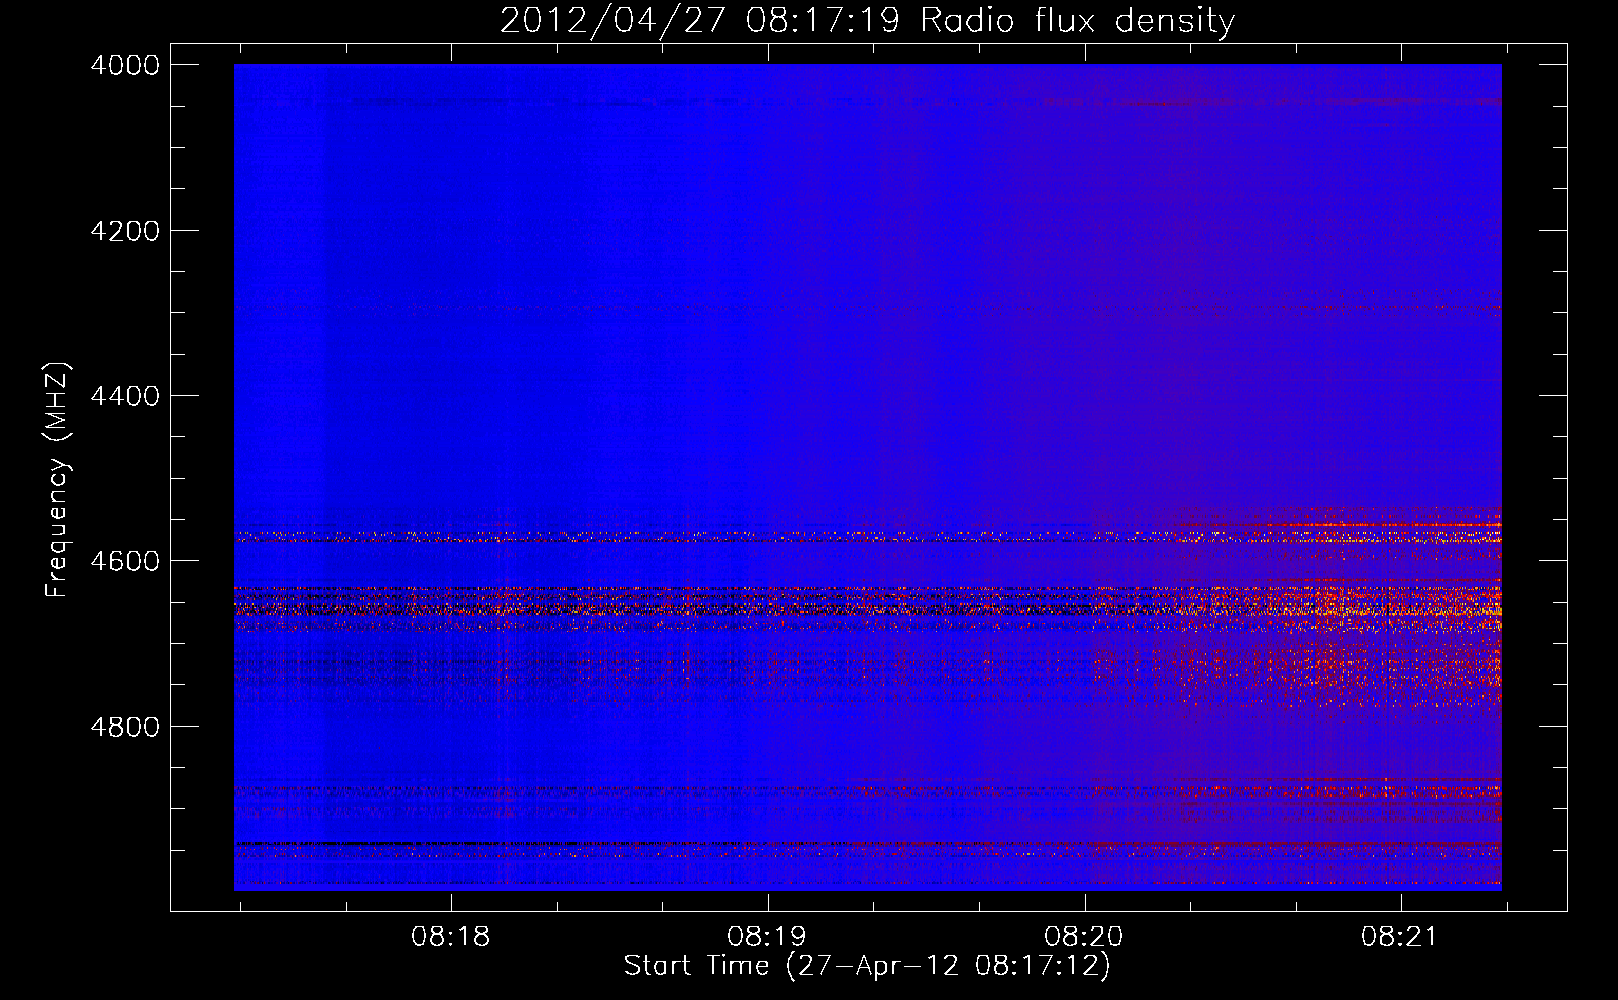Click the 4400 frequency axis label

[125, 396]
